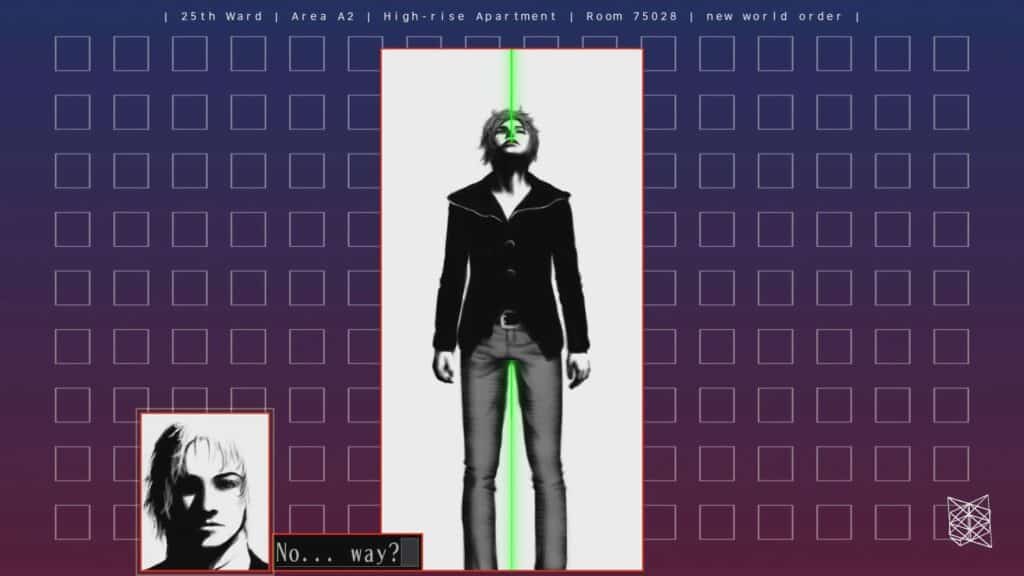Screen dimensions: 1024x576
Task: Click the "High-rise Apartment" header text
Action: tap(470, 16)
